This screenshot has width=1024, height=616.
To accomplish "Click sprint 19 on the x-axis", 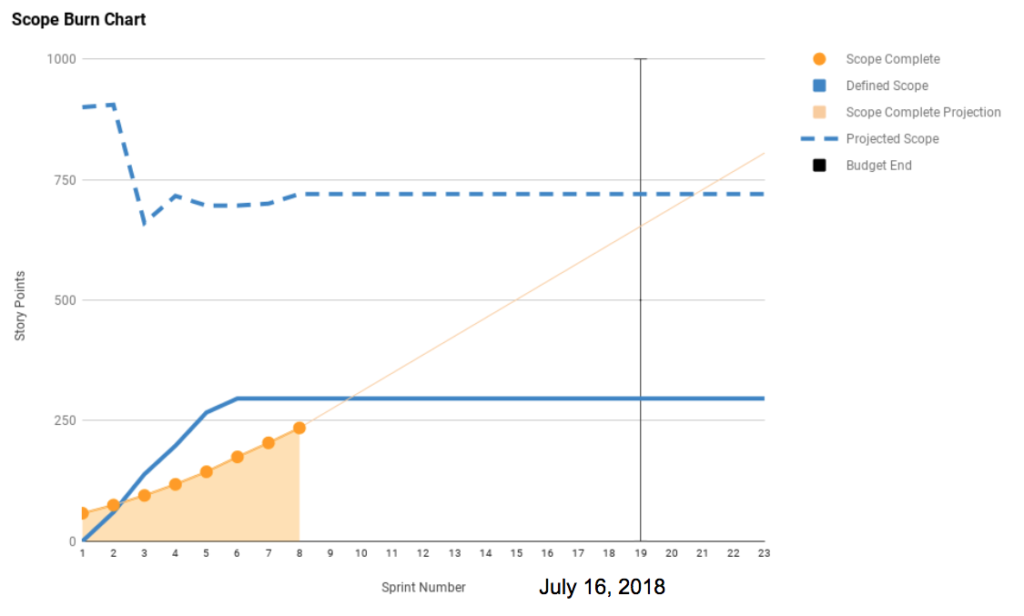I will [x=640, y=552].
